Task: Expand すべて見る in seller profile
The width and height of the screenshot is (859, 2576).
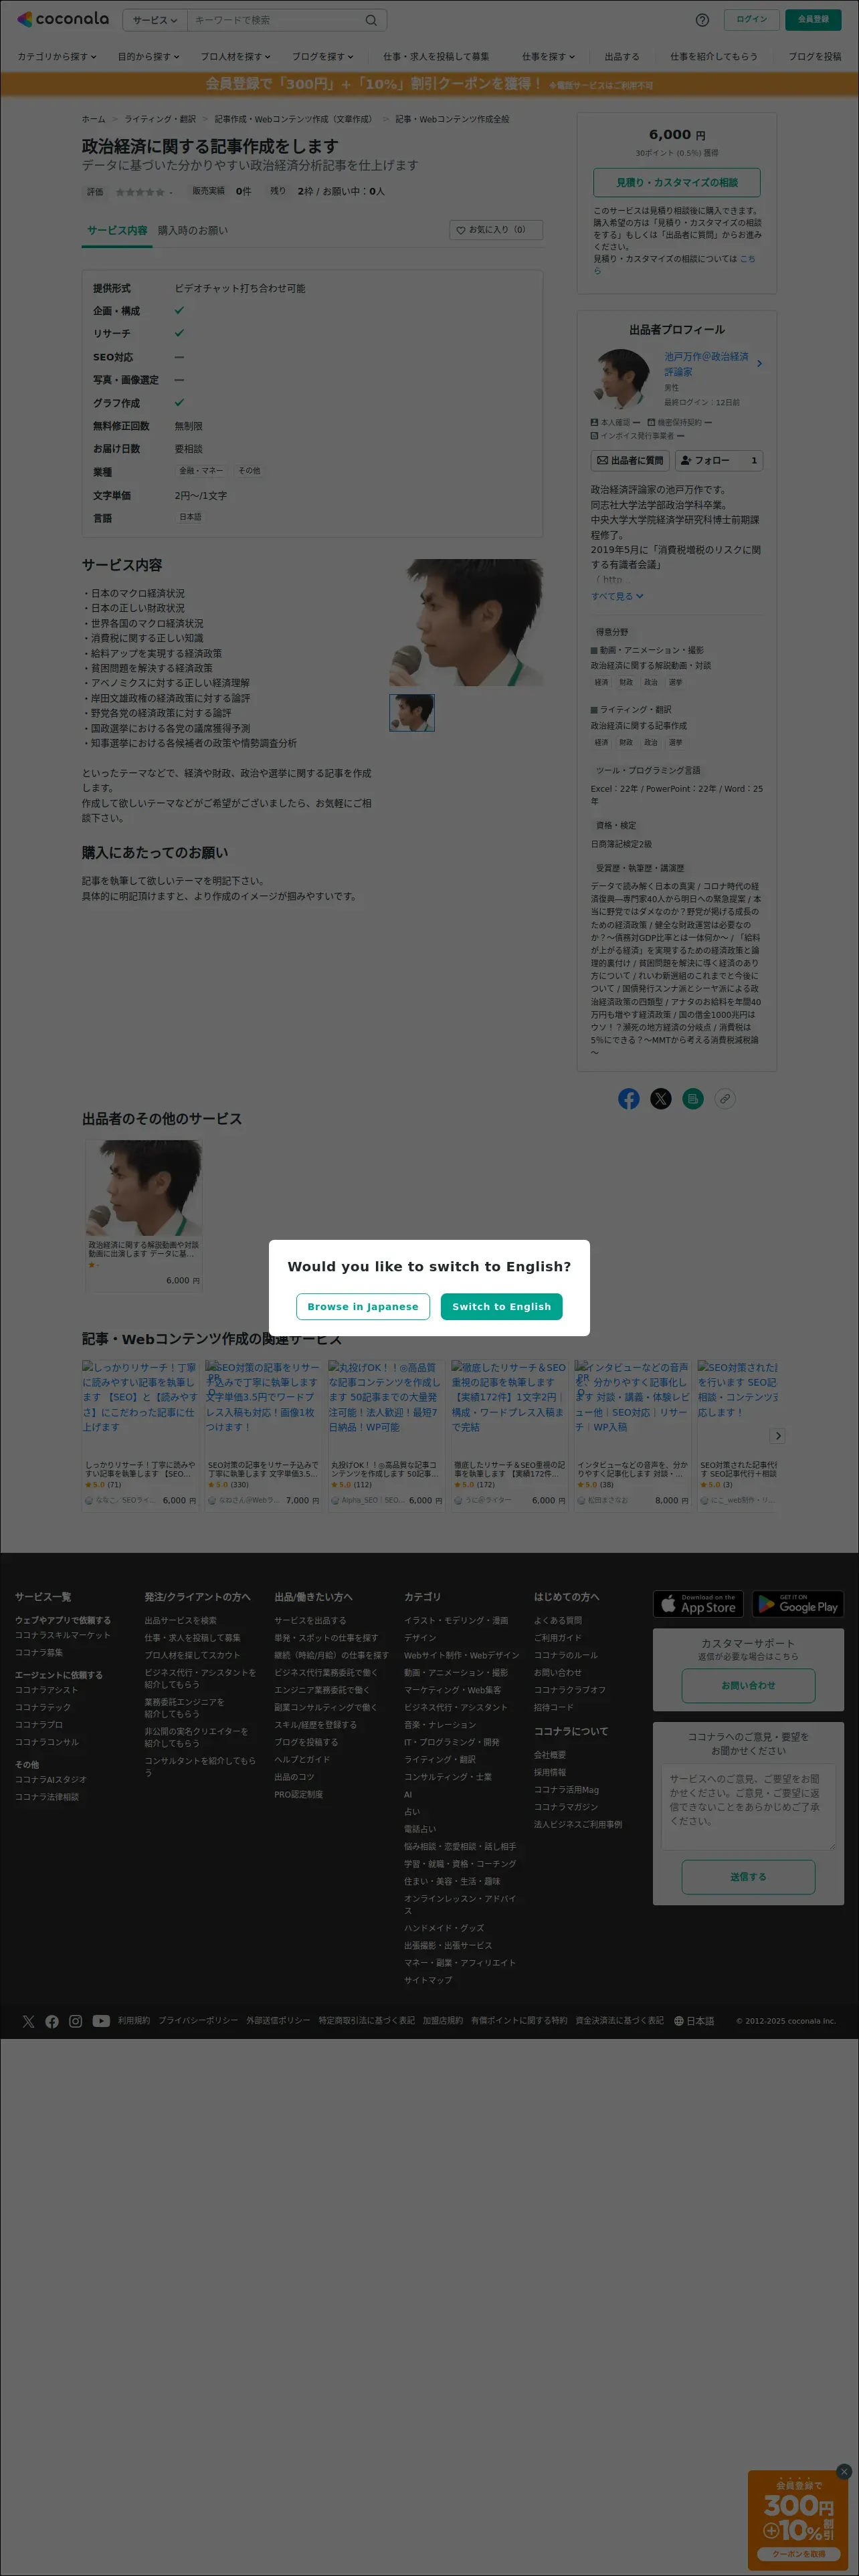Action: [x=617, y=596]
